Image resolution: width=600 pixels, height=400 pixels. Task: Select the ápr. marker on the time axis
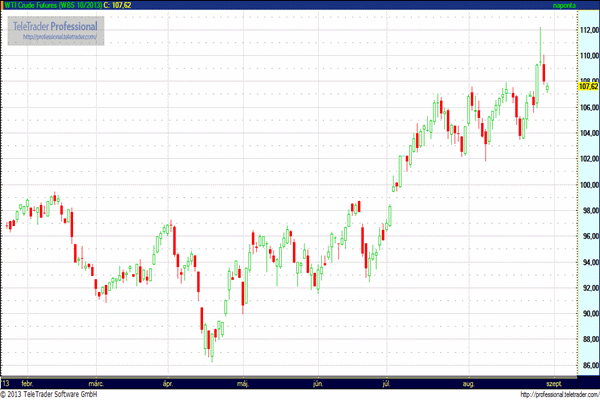click(x=168, y=383)
